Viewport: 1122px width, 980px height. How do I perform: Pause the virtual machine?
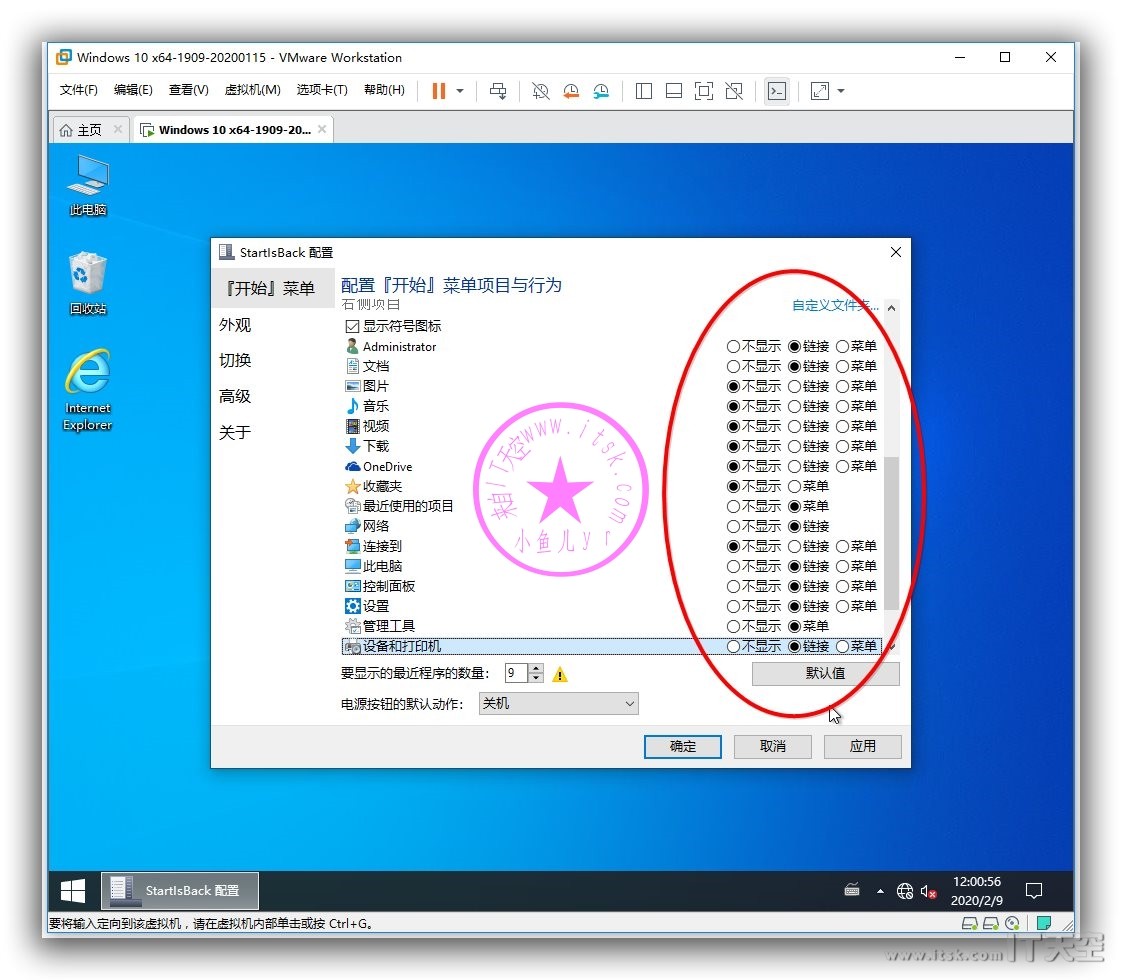pyautogui.click(x=439, y=91)
